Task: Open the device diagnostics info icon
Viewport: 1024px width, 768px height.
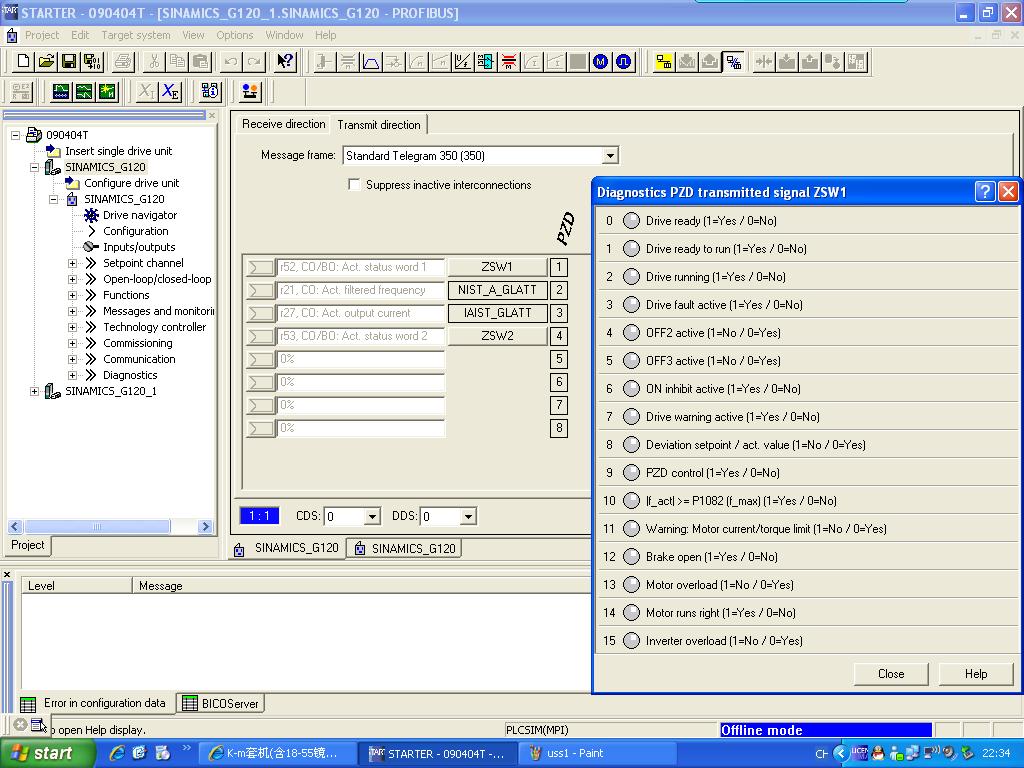Action: point(210,91)
